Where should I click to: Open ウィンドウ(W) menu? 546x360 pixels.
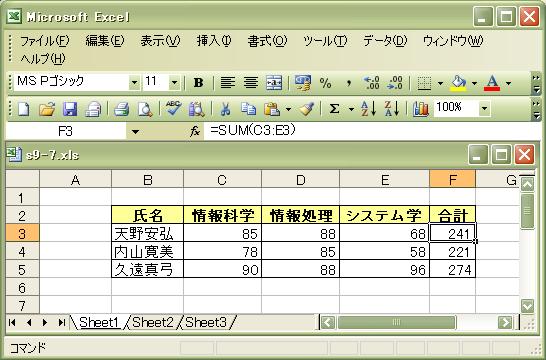pyautogui.click(x=453, y=41)
